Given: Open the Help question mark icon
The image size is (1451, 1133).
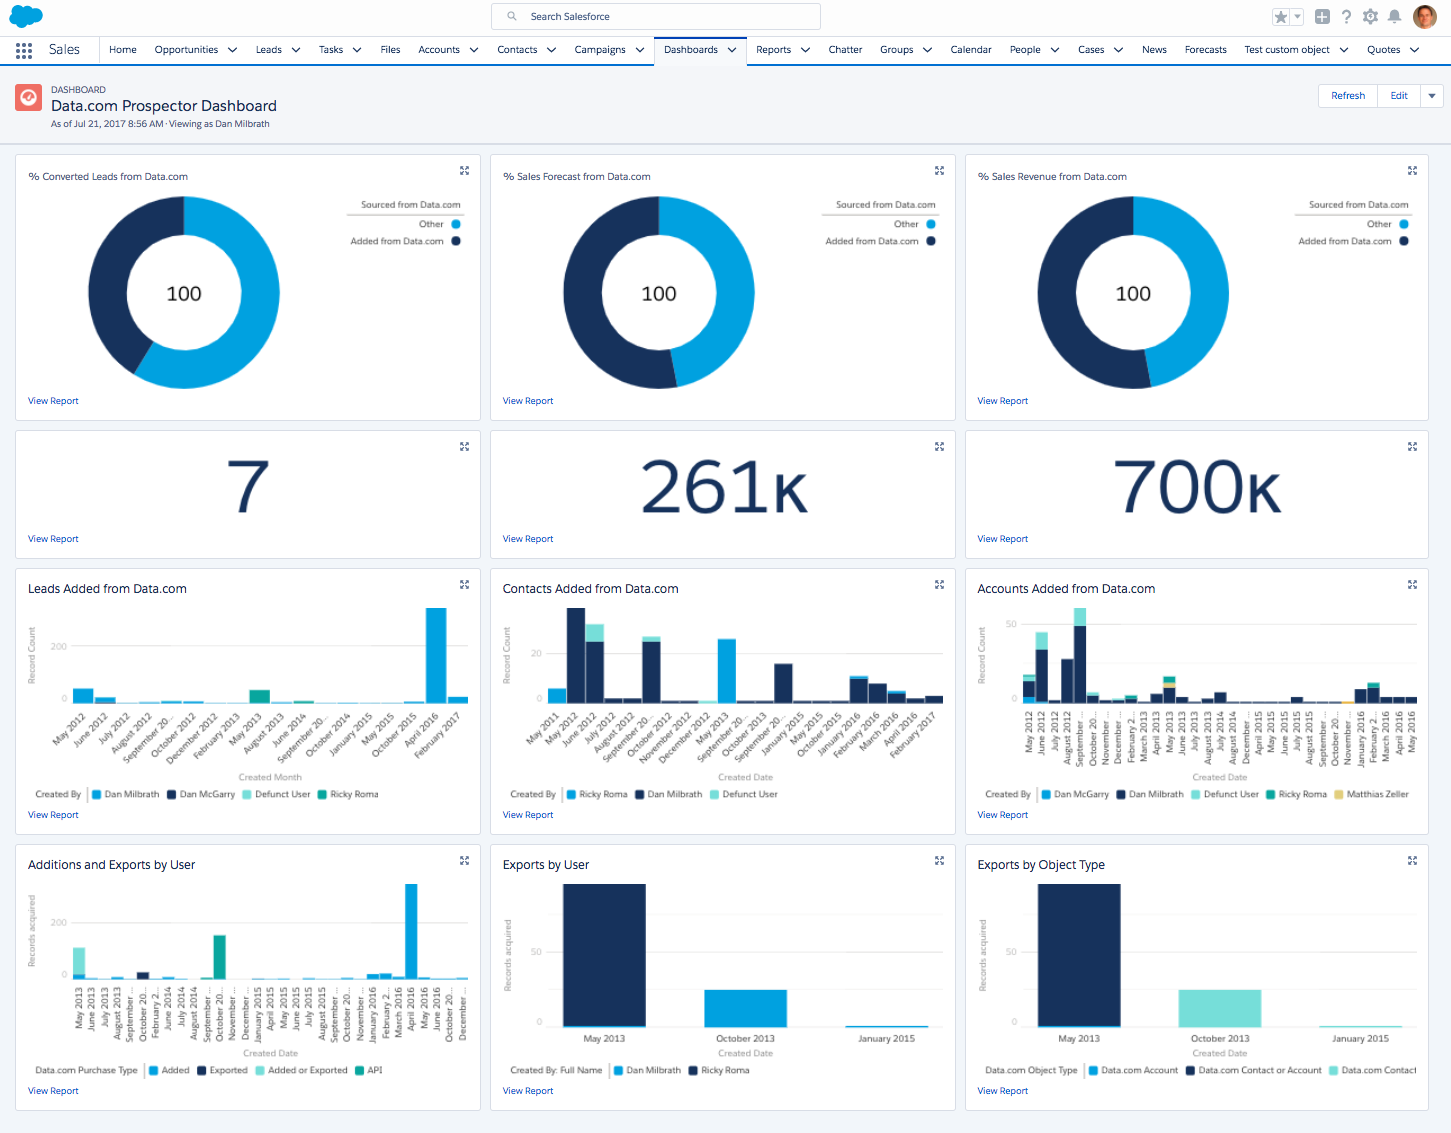Looking at the screenshot, I should (1346, 17).
